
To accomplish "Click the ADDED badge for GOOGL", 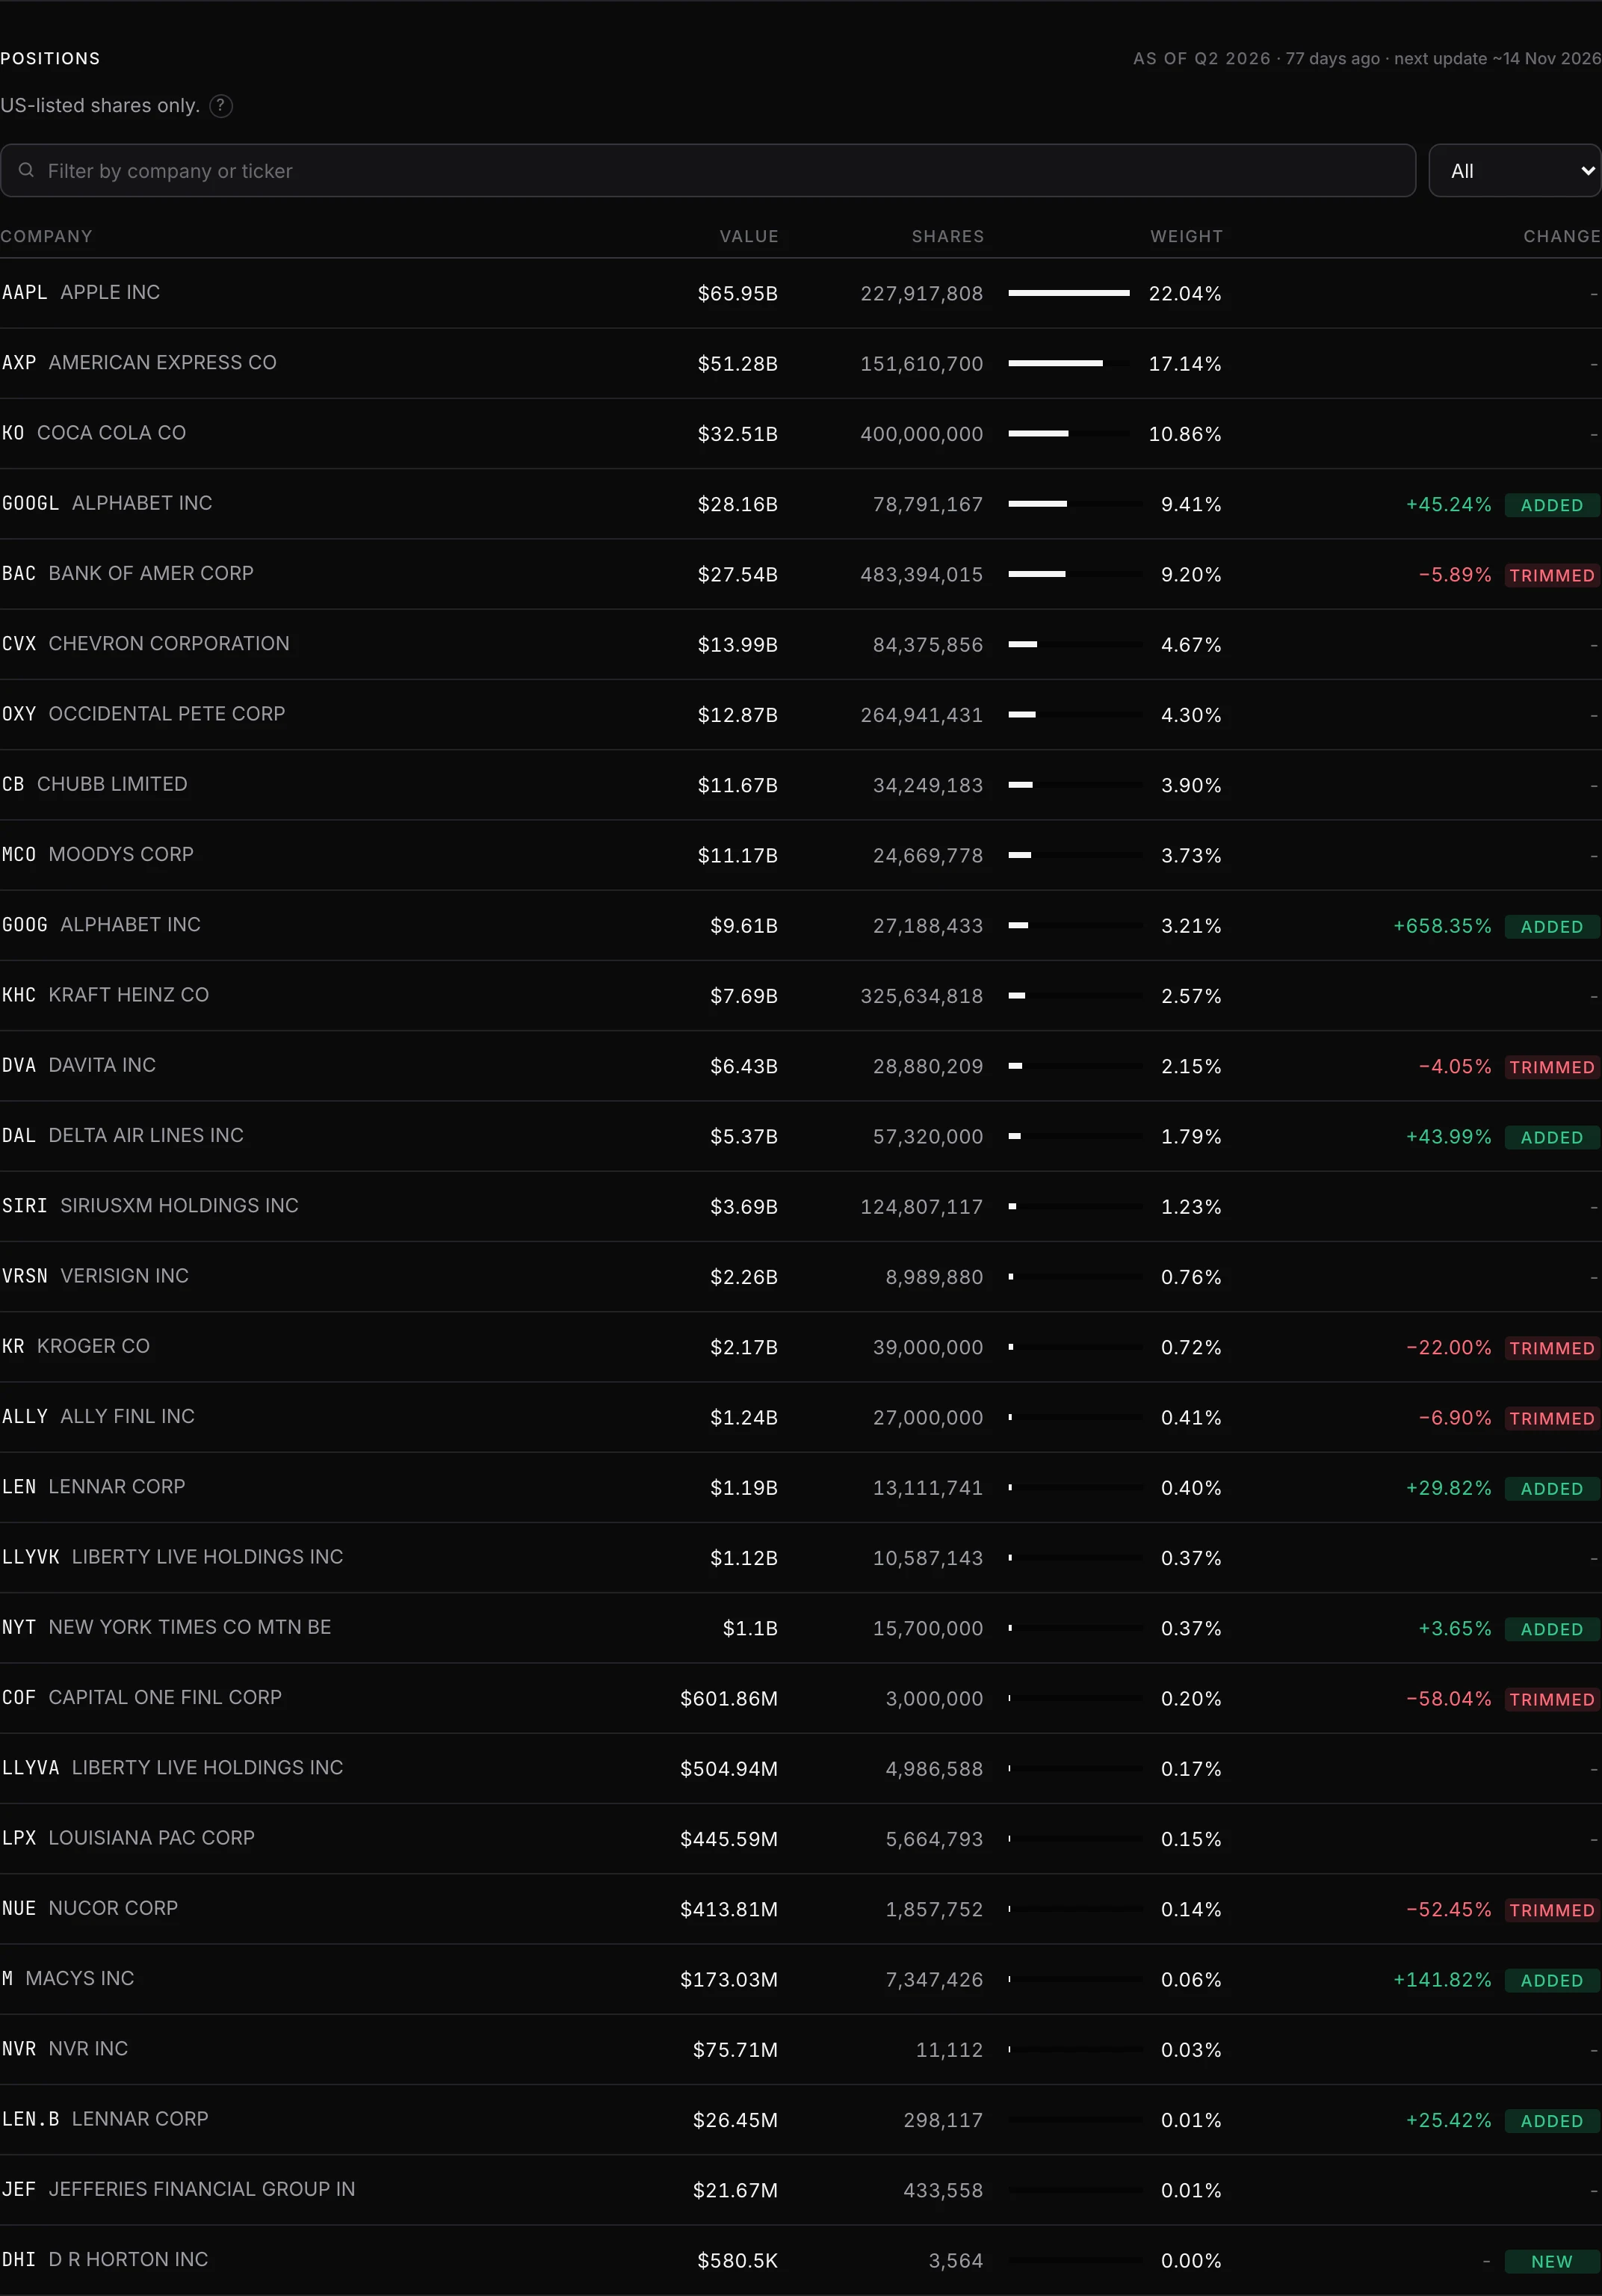I will click(1552, 505).
